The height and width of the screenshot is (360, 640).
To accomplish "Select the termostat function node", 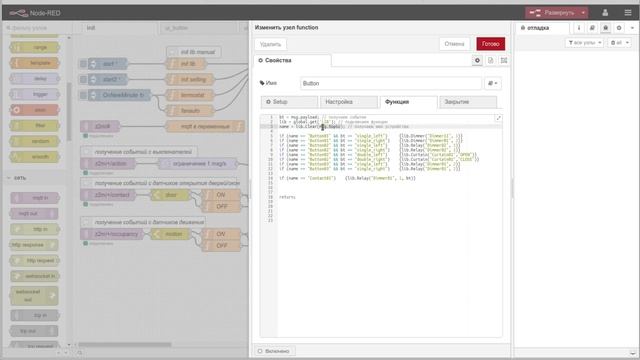I will pos(190,95).
